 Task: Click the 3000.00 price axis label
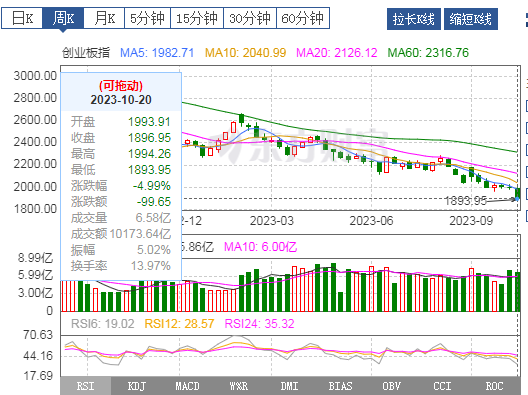point(35,76)
